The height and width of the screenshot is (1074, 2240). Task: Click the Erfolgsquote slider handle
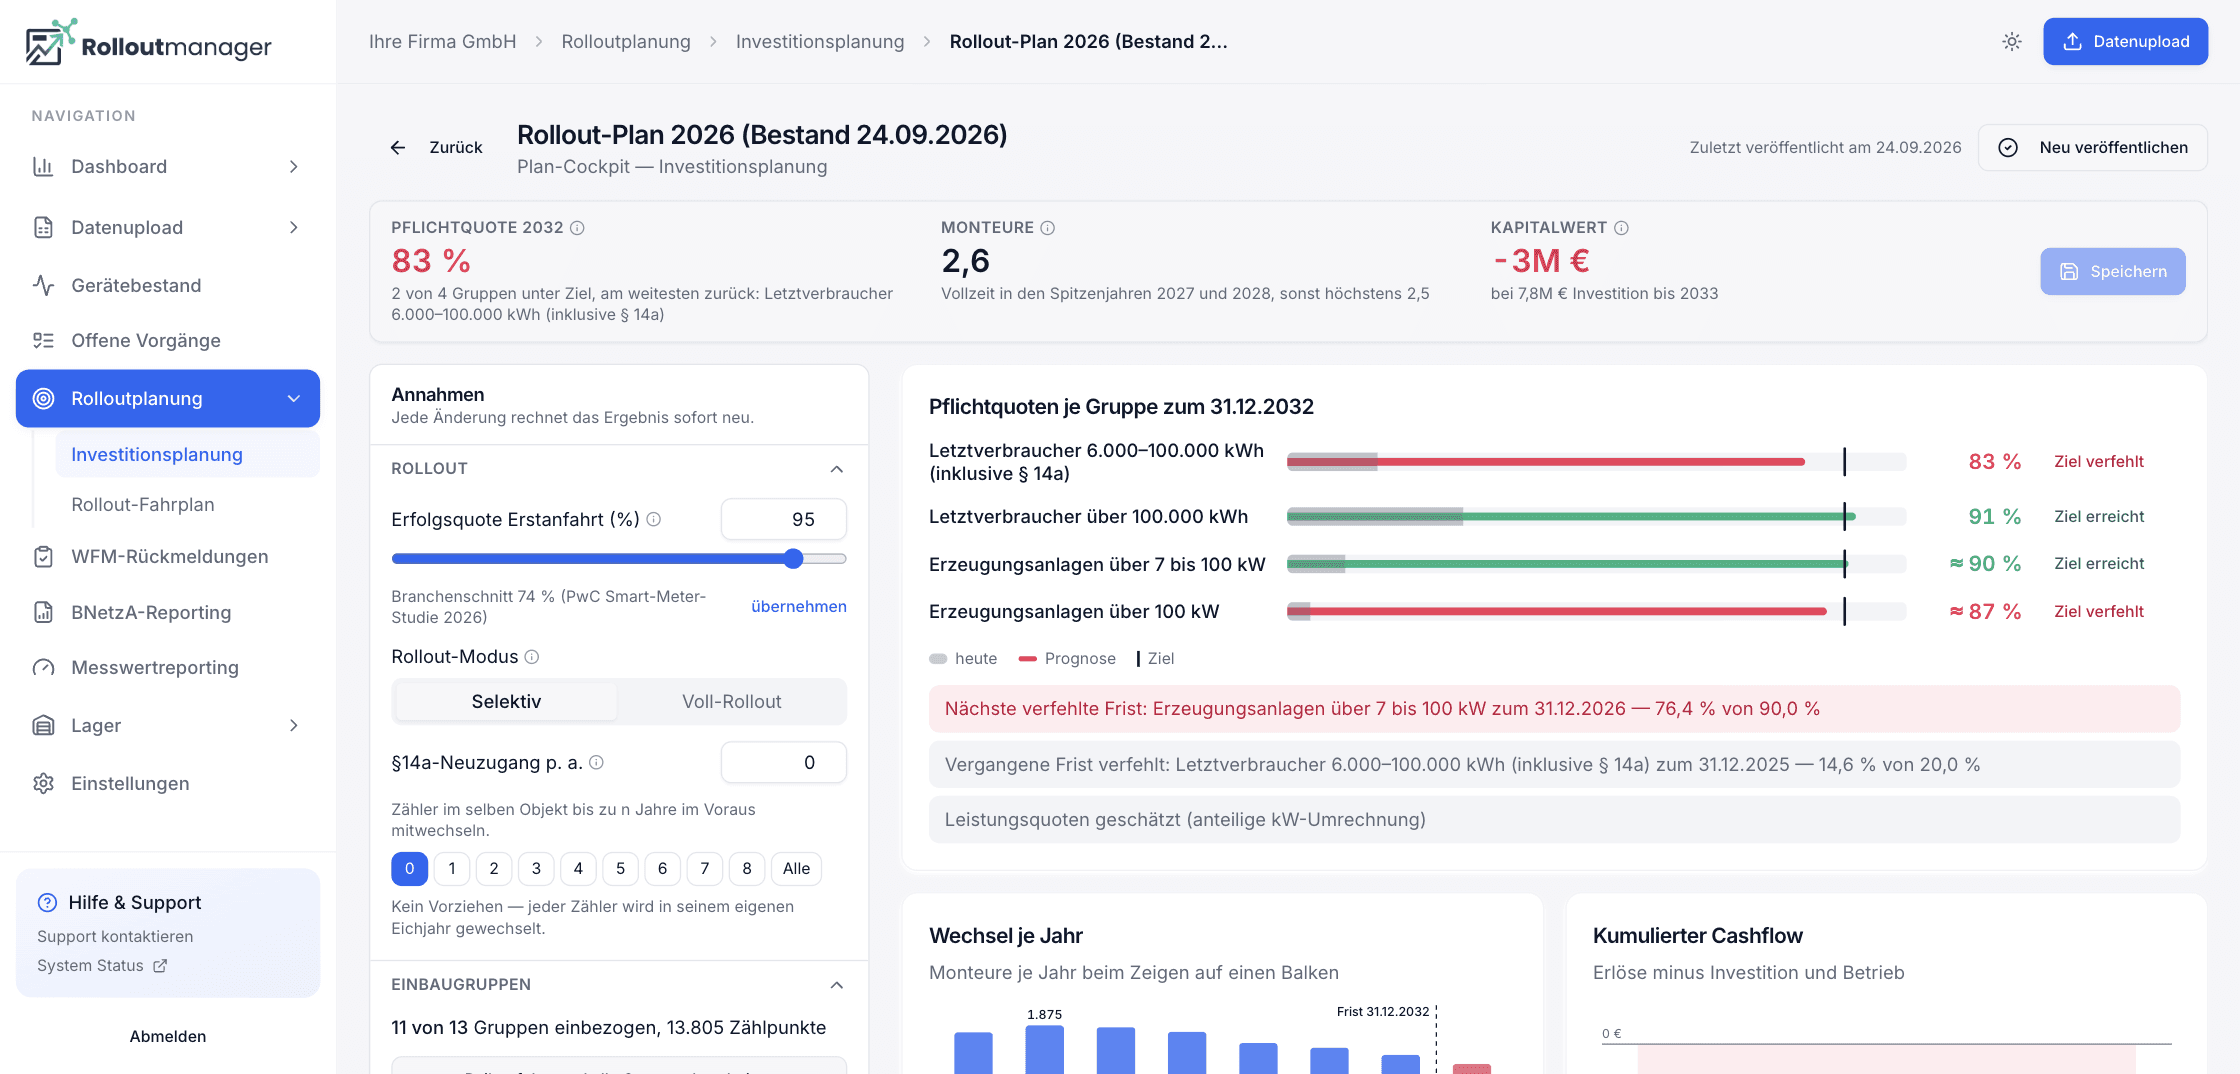794,558
